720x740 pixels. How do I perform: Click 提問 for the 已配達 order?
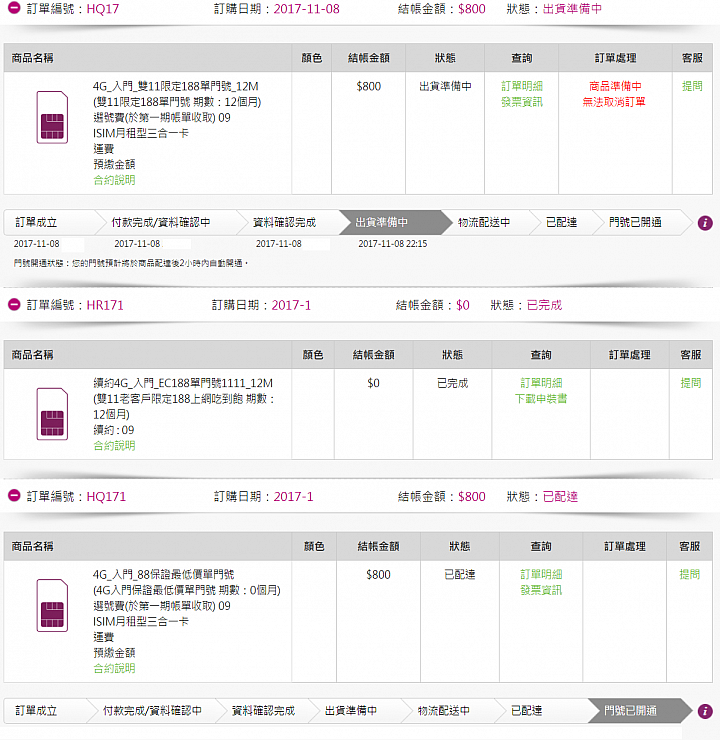coord(690,575)
